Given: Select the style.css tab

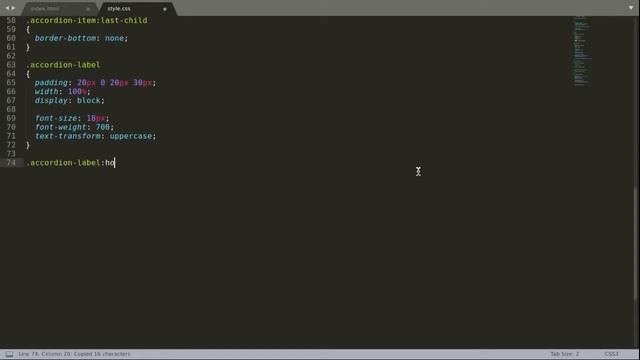Looking at the screenshot, I should pos(119,9).
